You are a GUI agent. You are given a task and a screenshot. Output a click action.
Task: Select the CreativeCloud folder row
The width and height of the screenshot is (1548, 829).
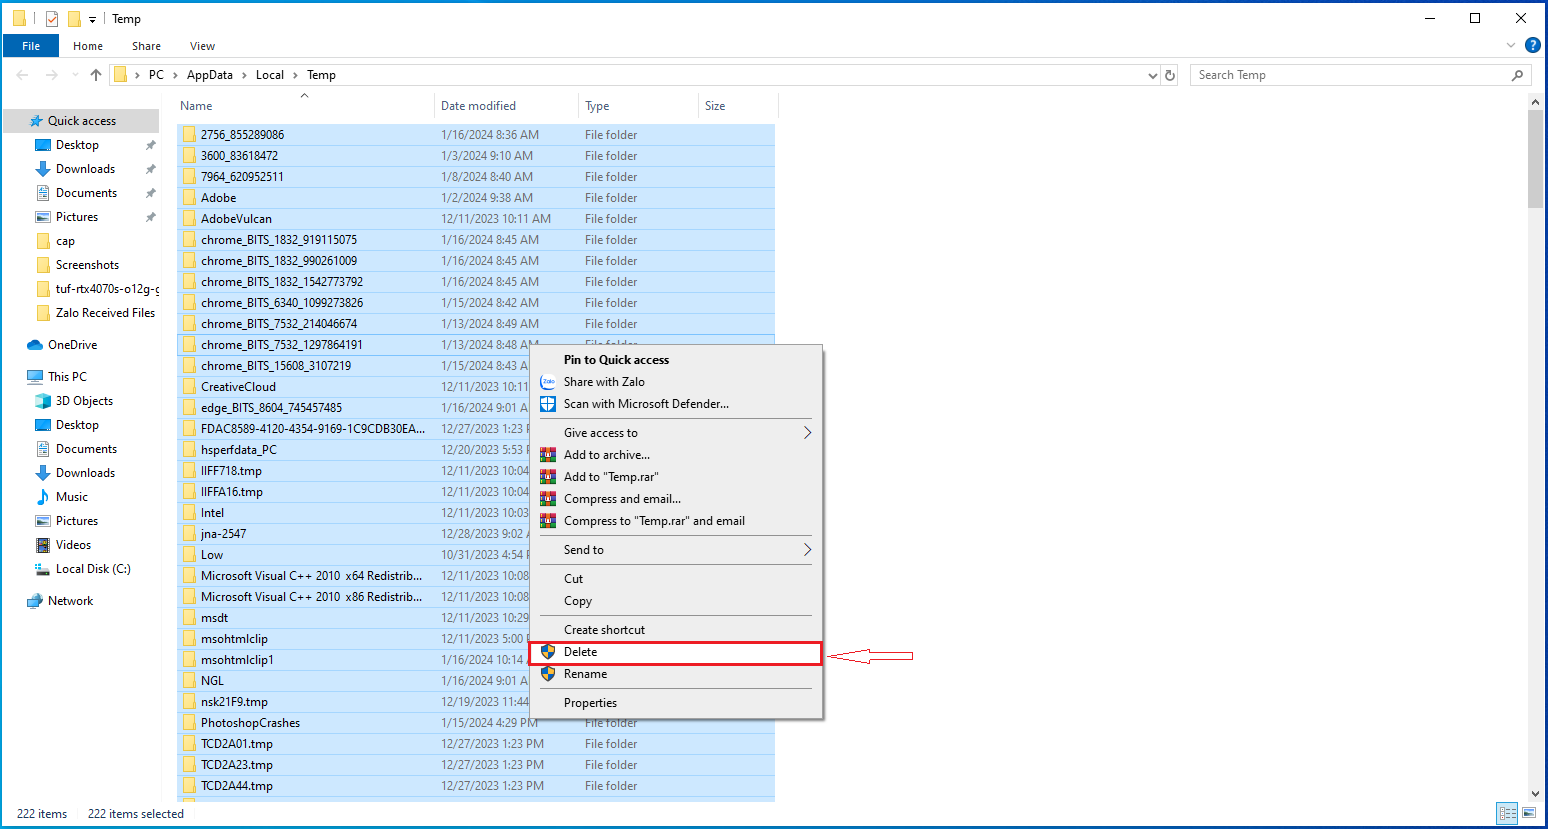coord(476,387)
